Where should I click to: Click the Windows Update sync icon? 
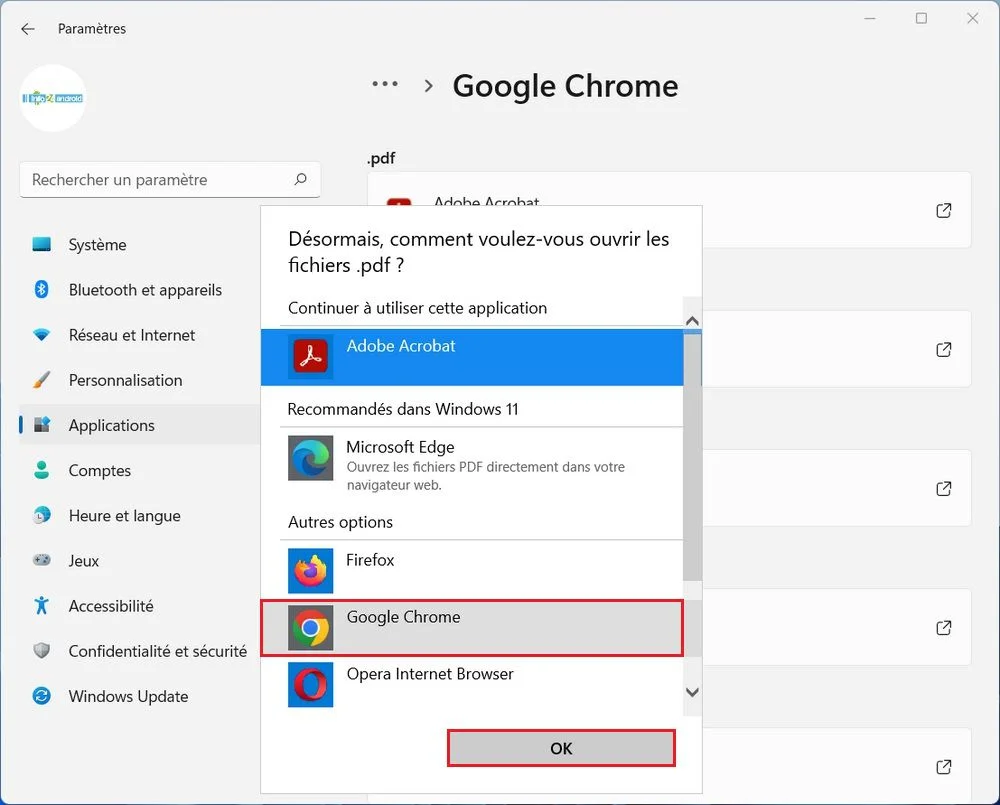[41, 696]
